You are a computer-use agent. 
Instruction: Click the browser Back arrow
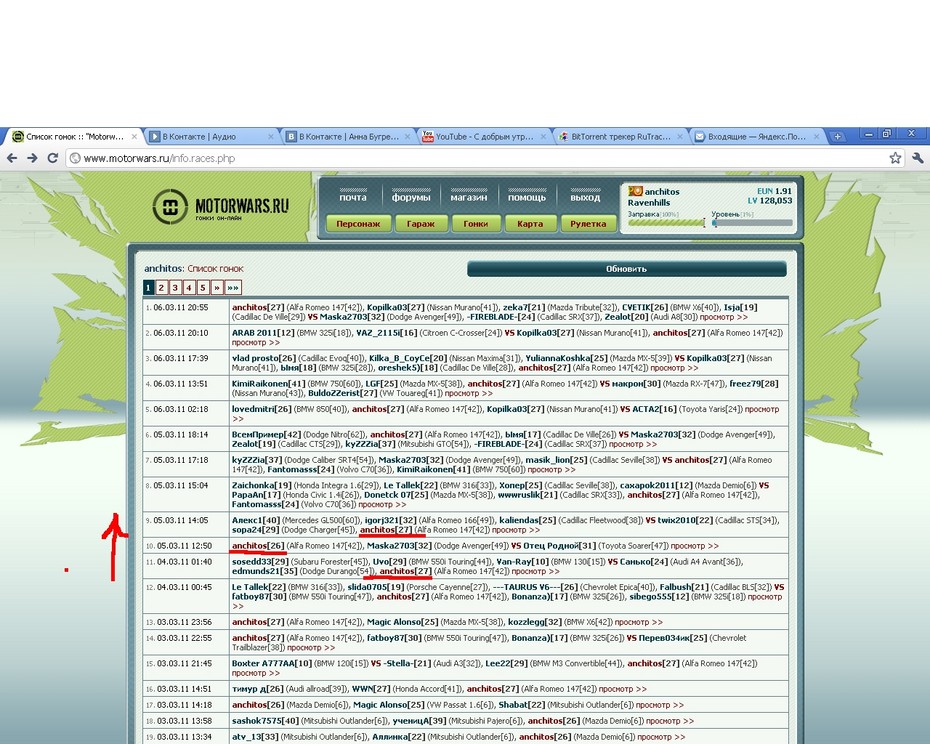tap(11, 158)
